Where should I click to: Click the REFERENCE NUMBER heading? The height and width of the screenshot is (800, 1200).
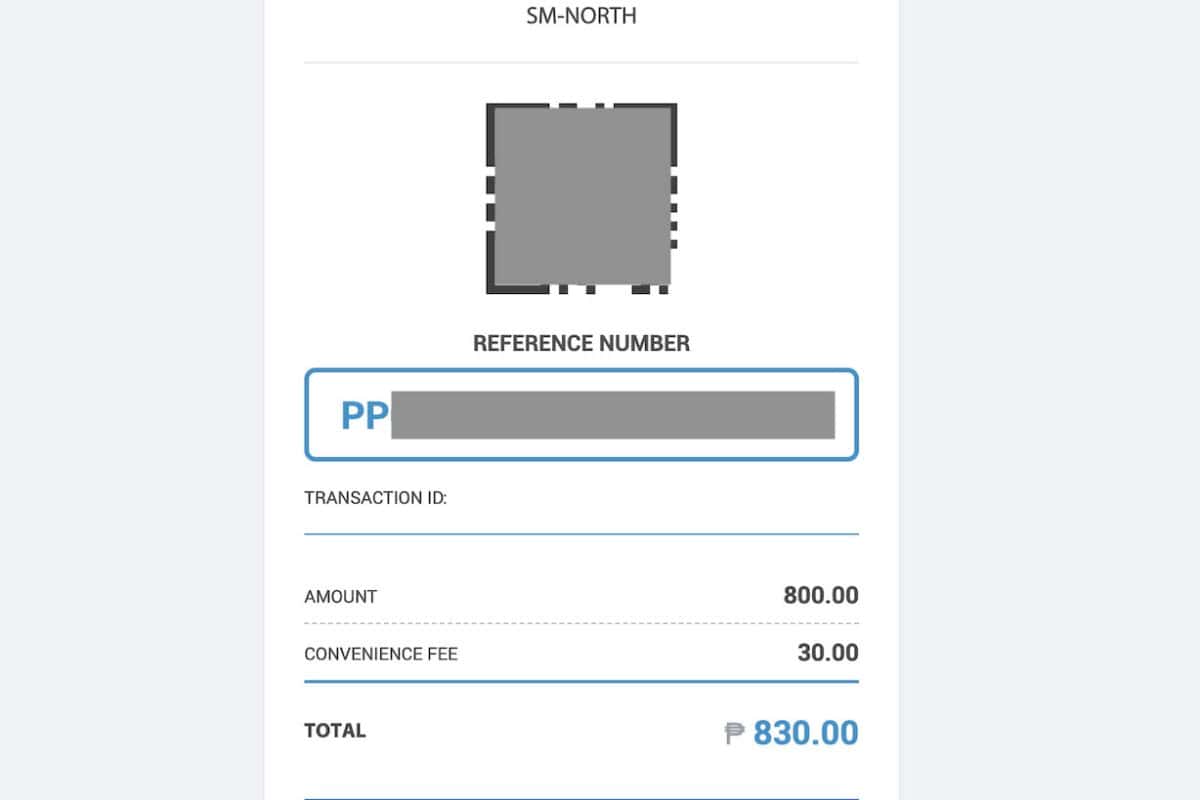point(581,344)
